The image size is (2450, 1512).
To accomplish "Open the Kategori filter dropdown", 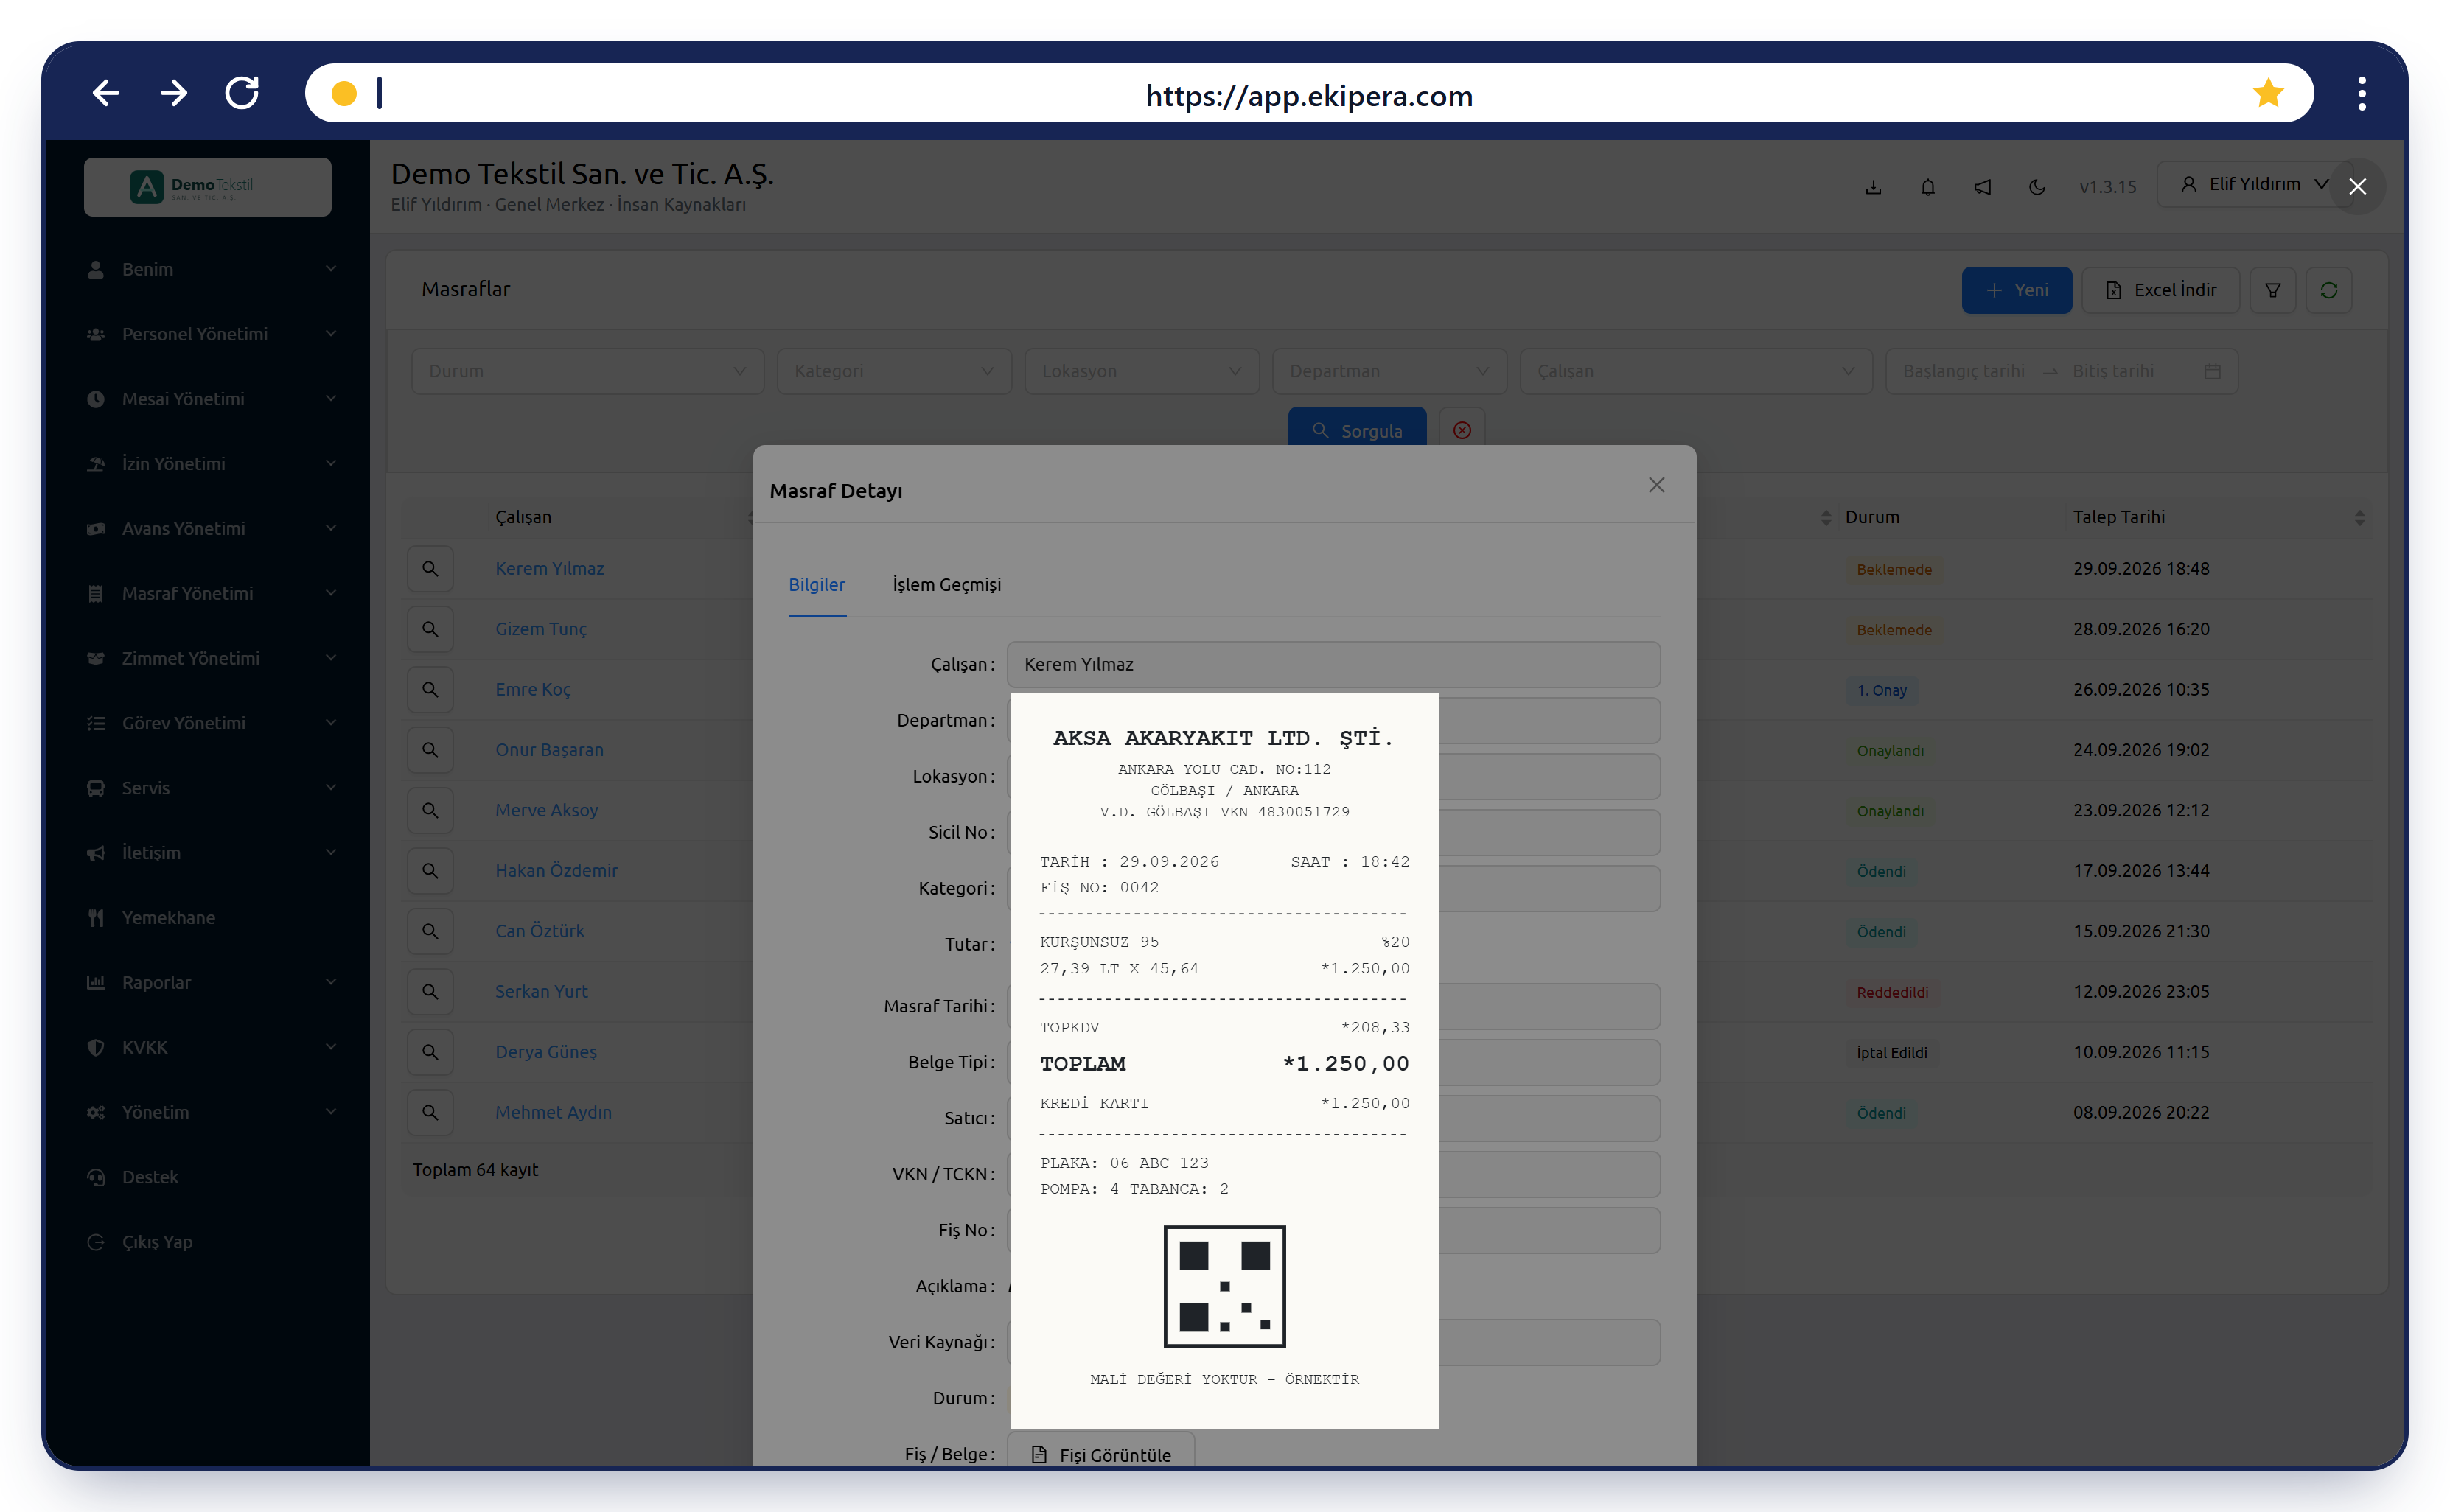I will pyautogui.click(x=894, y=371).
